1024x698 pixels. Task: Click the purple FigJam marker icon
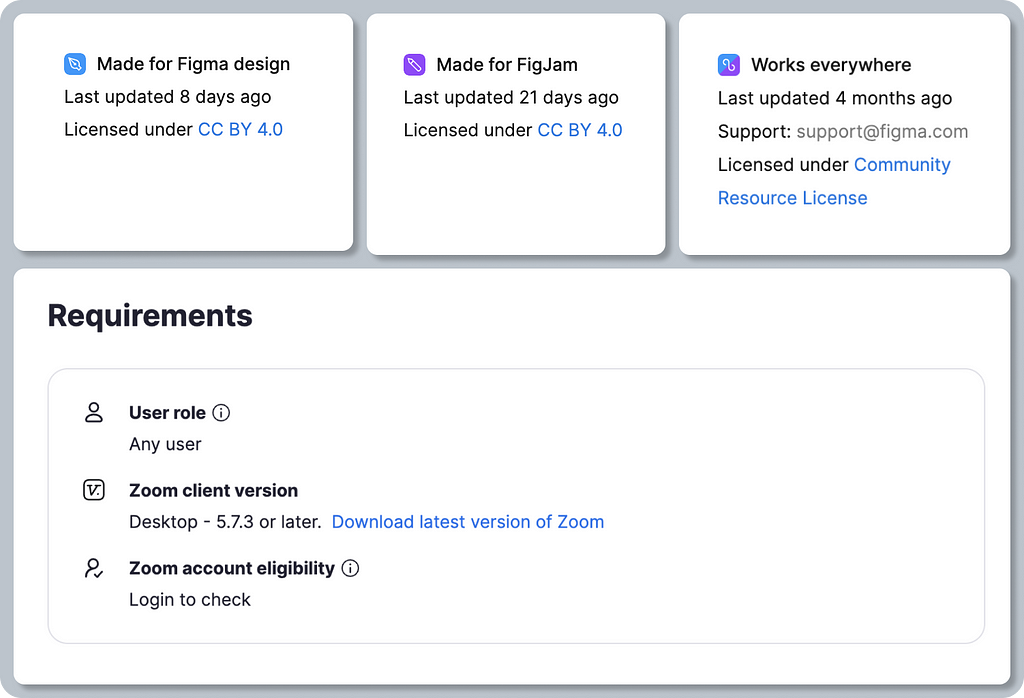coord(414,65)
